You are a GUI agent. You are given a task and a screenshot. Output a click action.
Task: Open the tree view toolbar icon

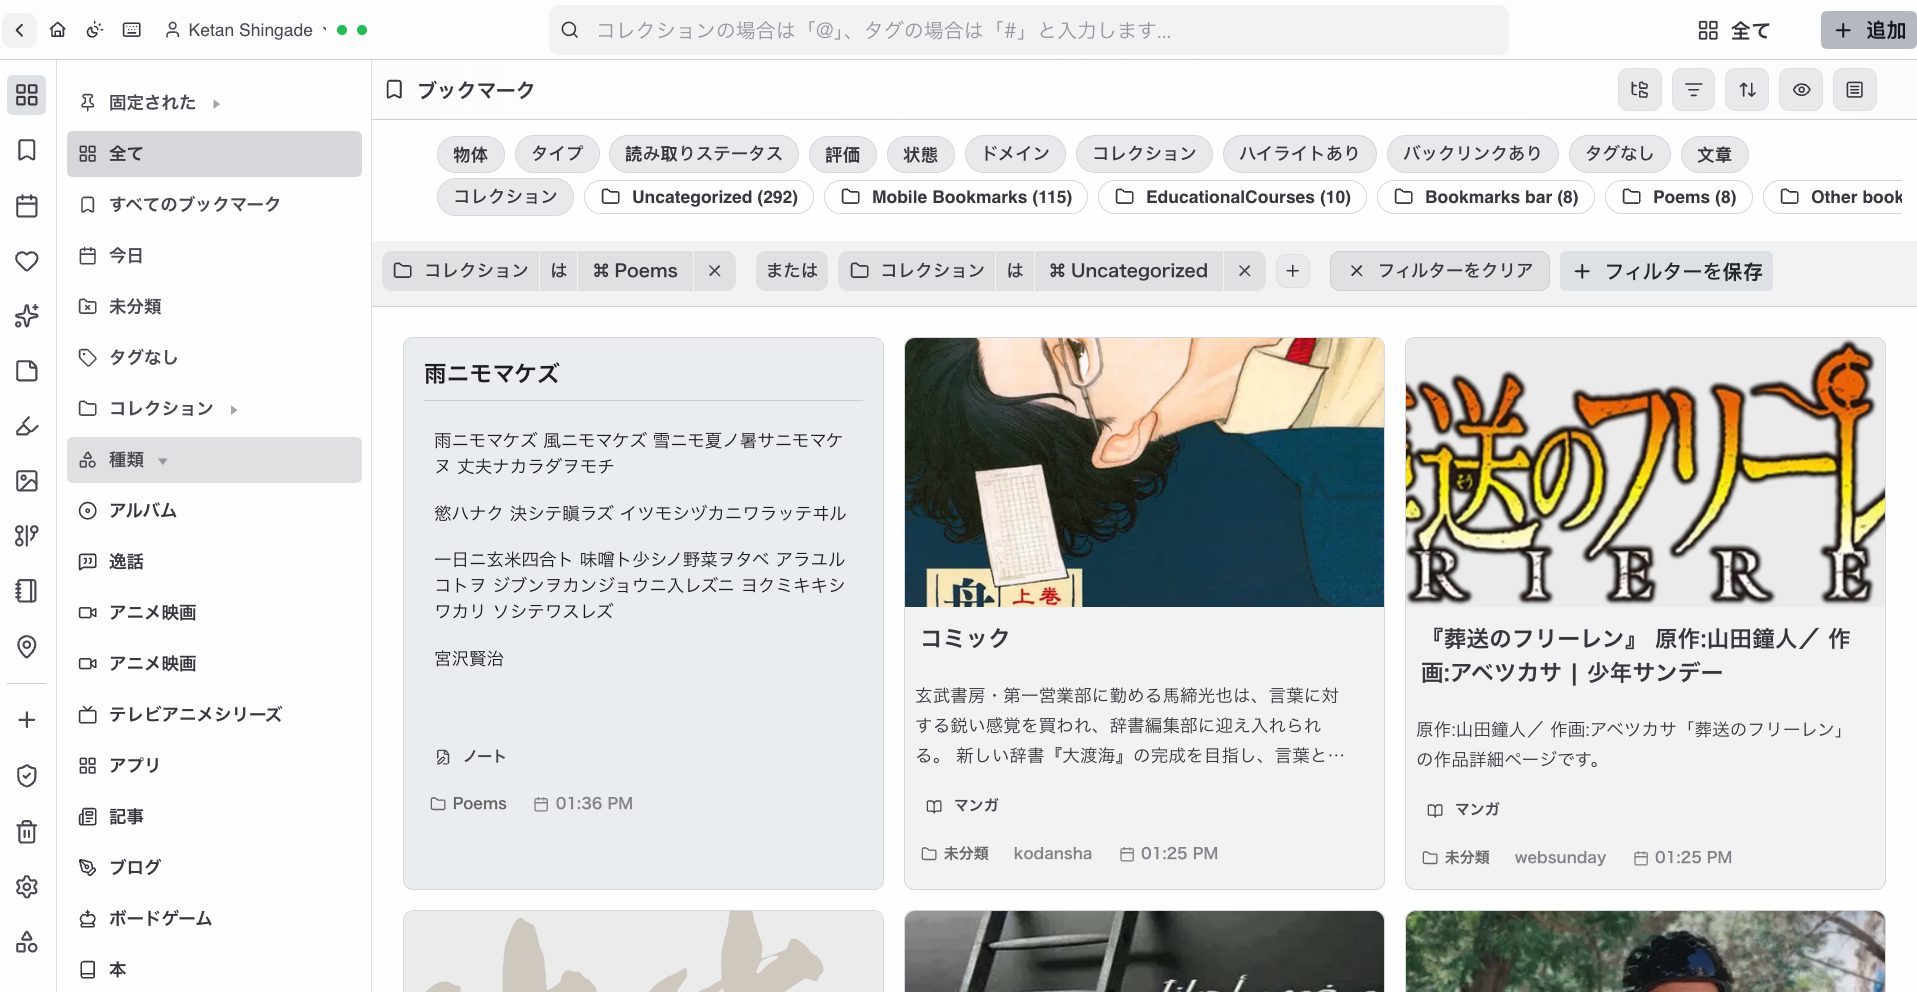coord(1640,90)
